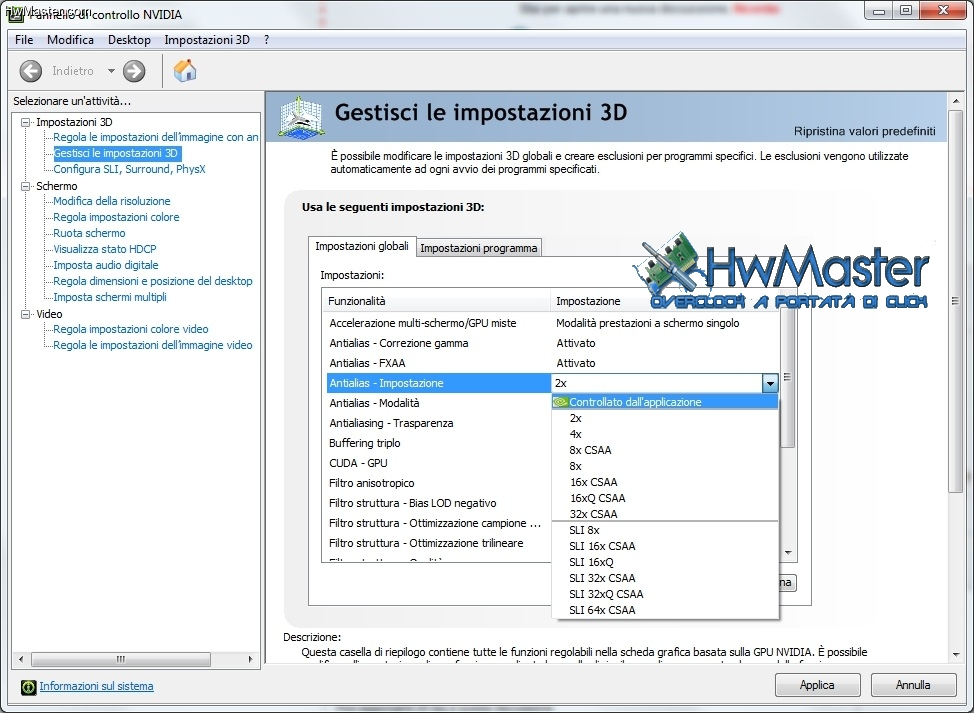Open Regola impostazioni colore
Screen dimensions: 974x713
click(116, 217)
